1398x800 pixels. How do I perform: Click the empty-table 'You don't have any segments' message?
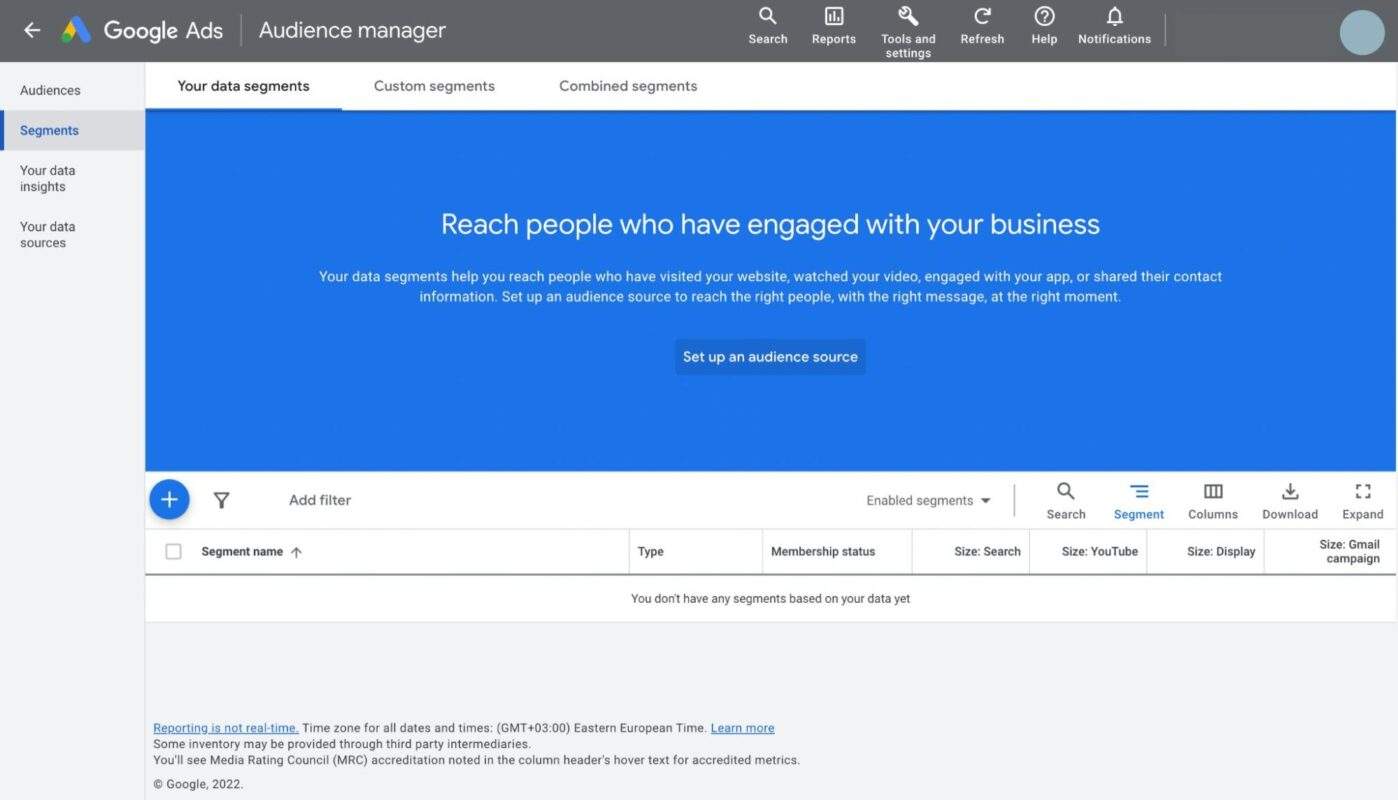[x=770, y=598]
